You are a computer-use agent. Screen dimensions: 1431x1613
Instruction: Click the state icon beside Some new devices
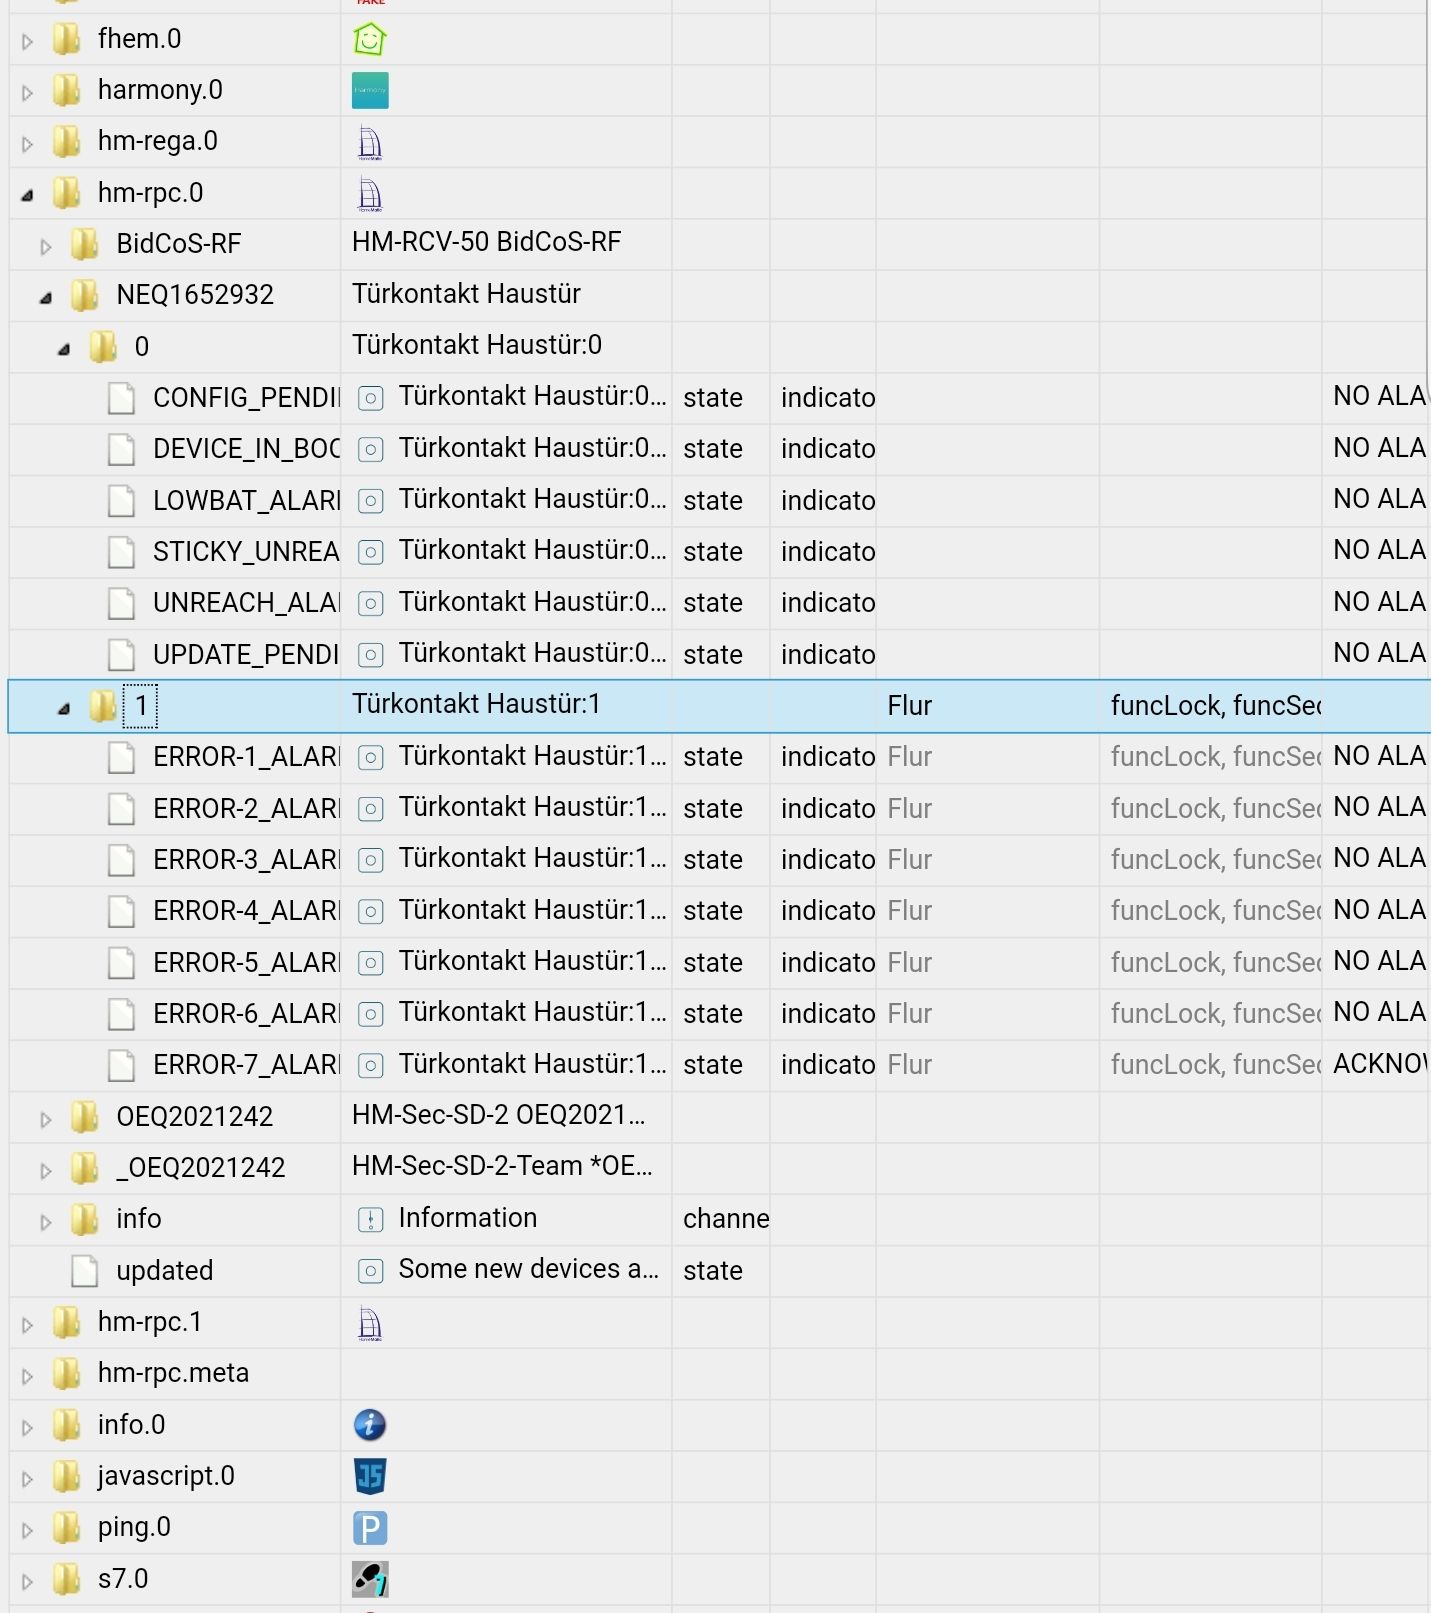pyautogui.click(x=370, y=1271)
